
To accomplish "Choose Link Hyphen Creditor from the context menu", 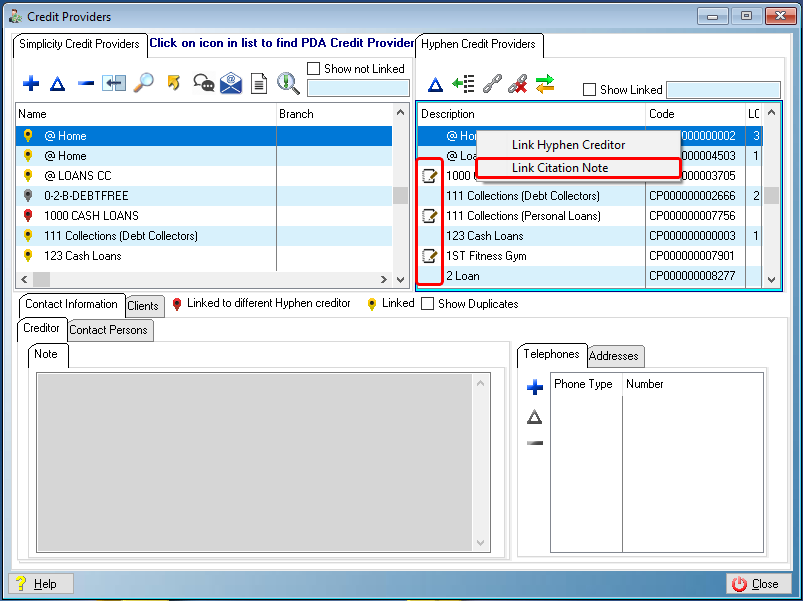I will [568, 145].
